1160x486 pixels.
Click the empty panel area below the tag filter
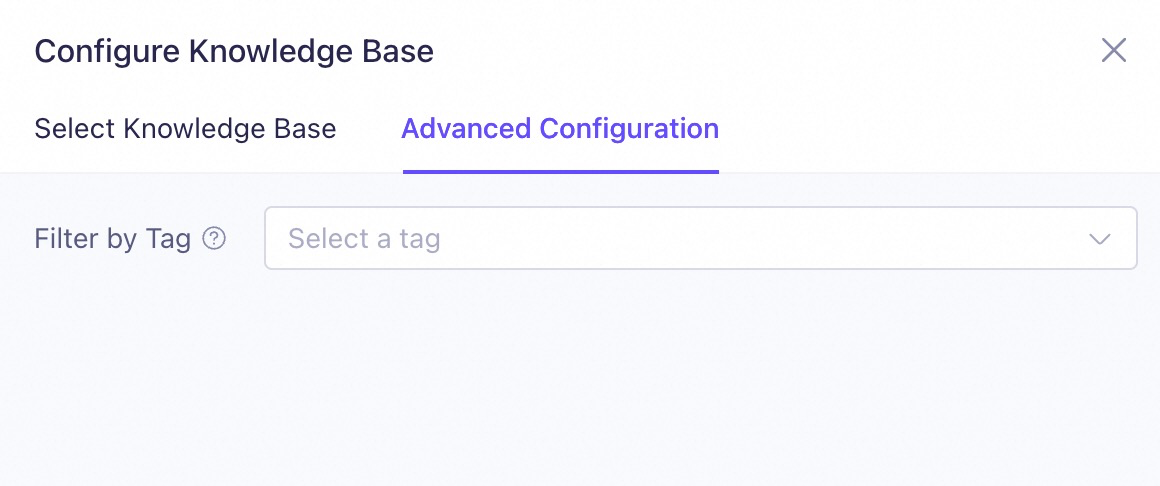(580, 377)
